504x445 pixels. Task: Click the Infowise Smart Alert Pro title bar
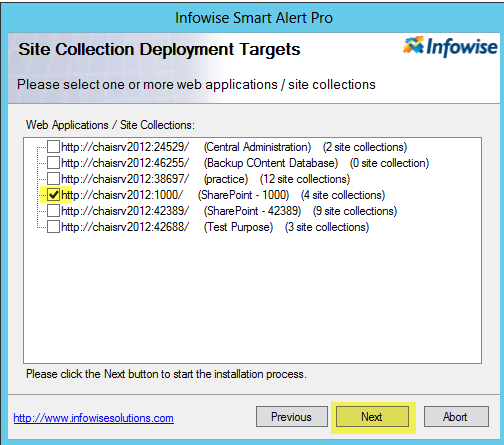pos(254,18)
